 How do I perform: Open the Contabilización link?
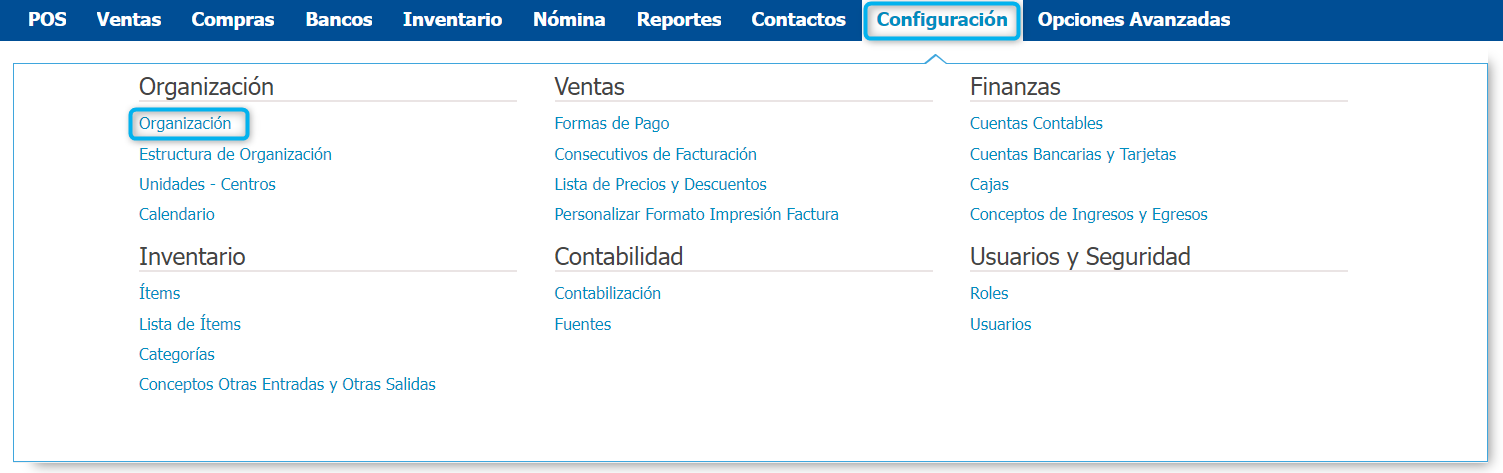607,294
